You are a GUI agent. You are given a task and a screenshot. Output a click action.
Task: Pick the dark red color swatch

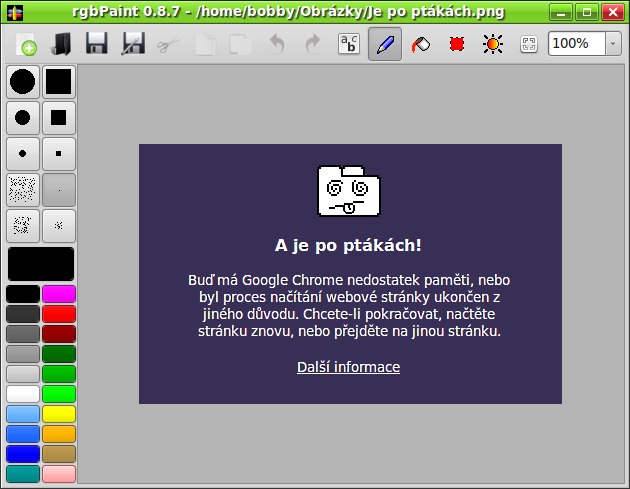point(59,334)
